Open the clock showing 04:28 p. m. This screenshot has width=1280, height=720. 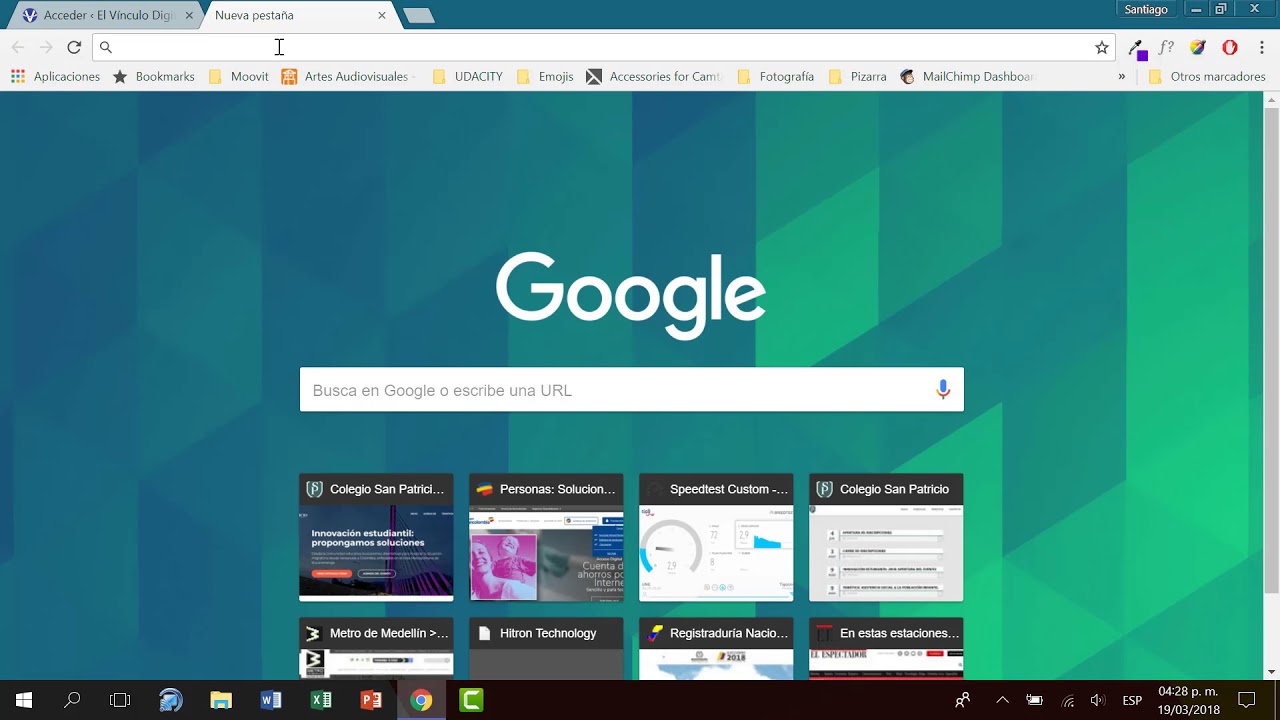(1189, 700)
